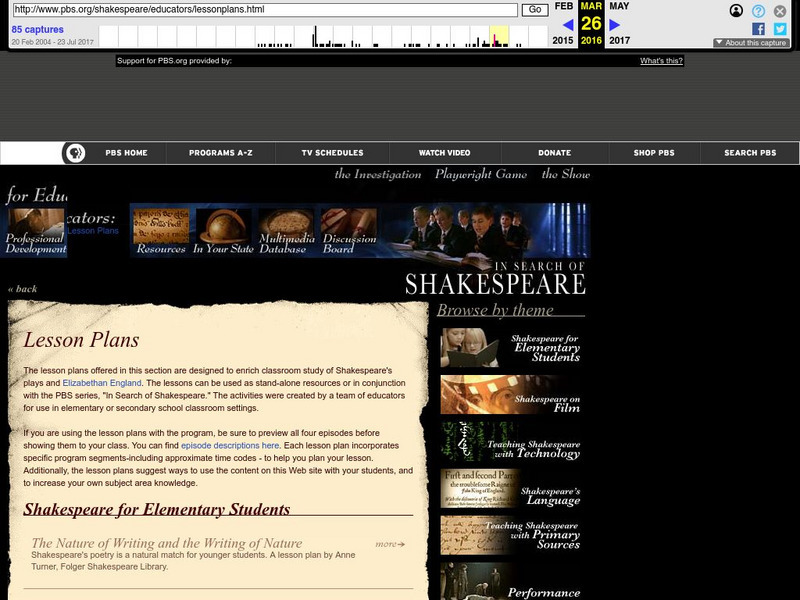Click the Lesson Plans page heading

tap(81, 340)
